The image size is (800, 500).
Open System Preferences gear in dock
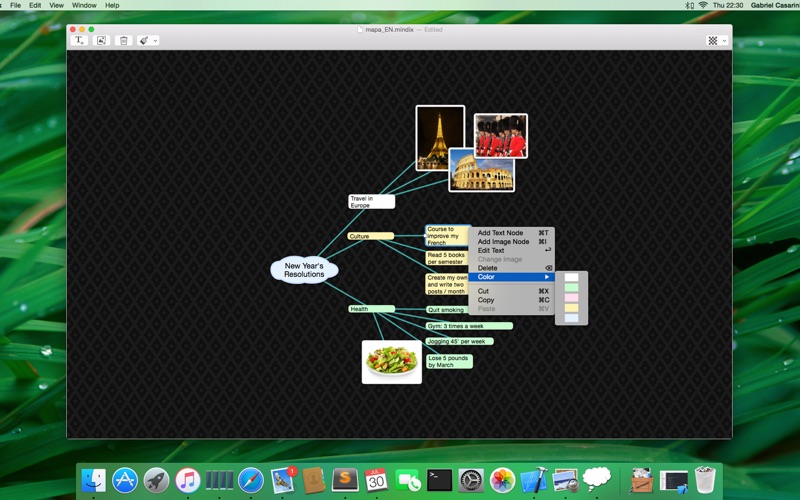(x=470, y=481)
